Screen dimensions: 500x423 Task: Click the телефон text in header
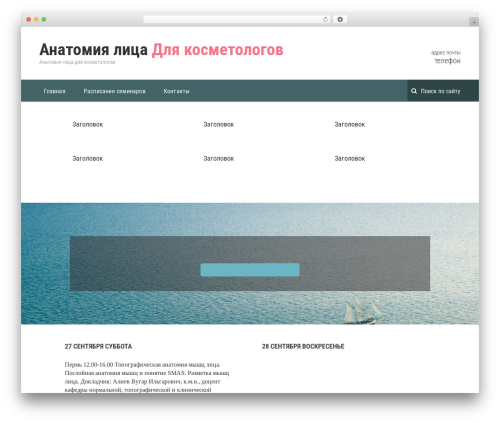coord(447,61)
